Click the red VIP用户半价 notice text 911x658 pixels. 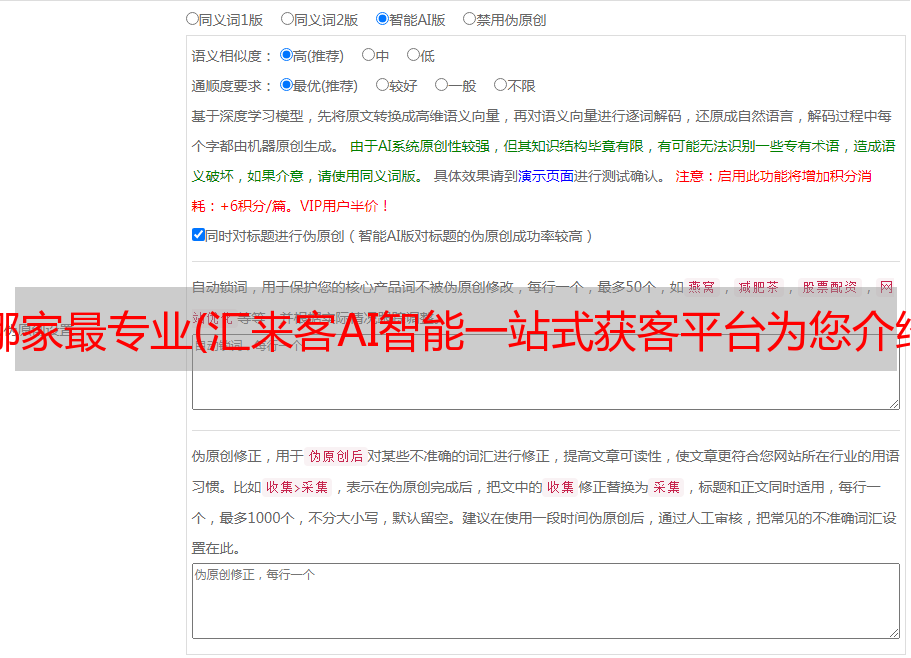click(x=344, y=206)
